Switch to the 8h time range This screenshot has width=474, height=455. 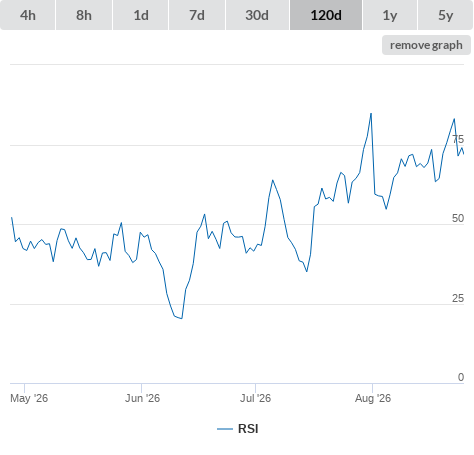coord(84,15)
